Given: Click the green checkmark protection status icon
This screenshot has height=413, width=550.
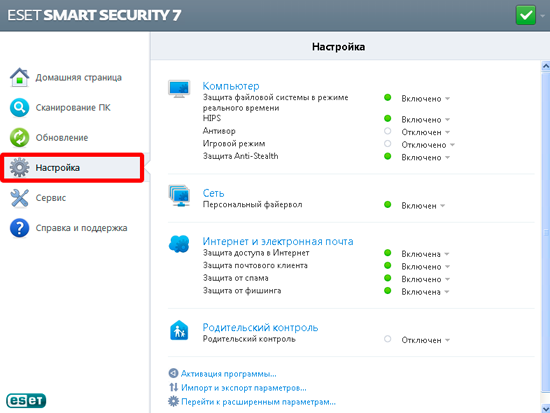Looking at the screenshot, I should click(525, 15).
